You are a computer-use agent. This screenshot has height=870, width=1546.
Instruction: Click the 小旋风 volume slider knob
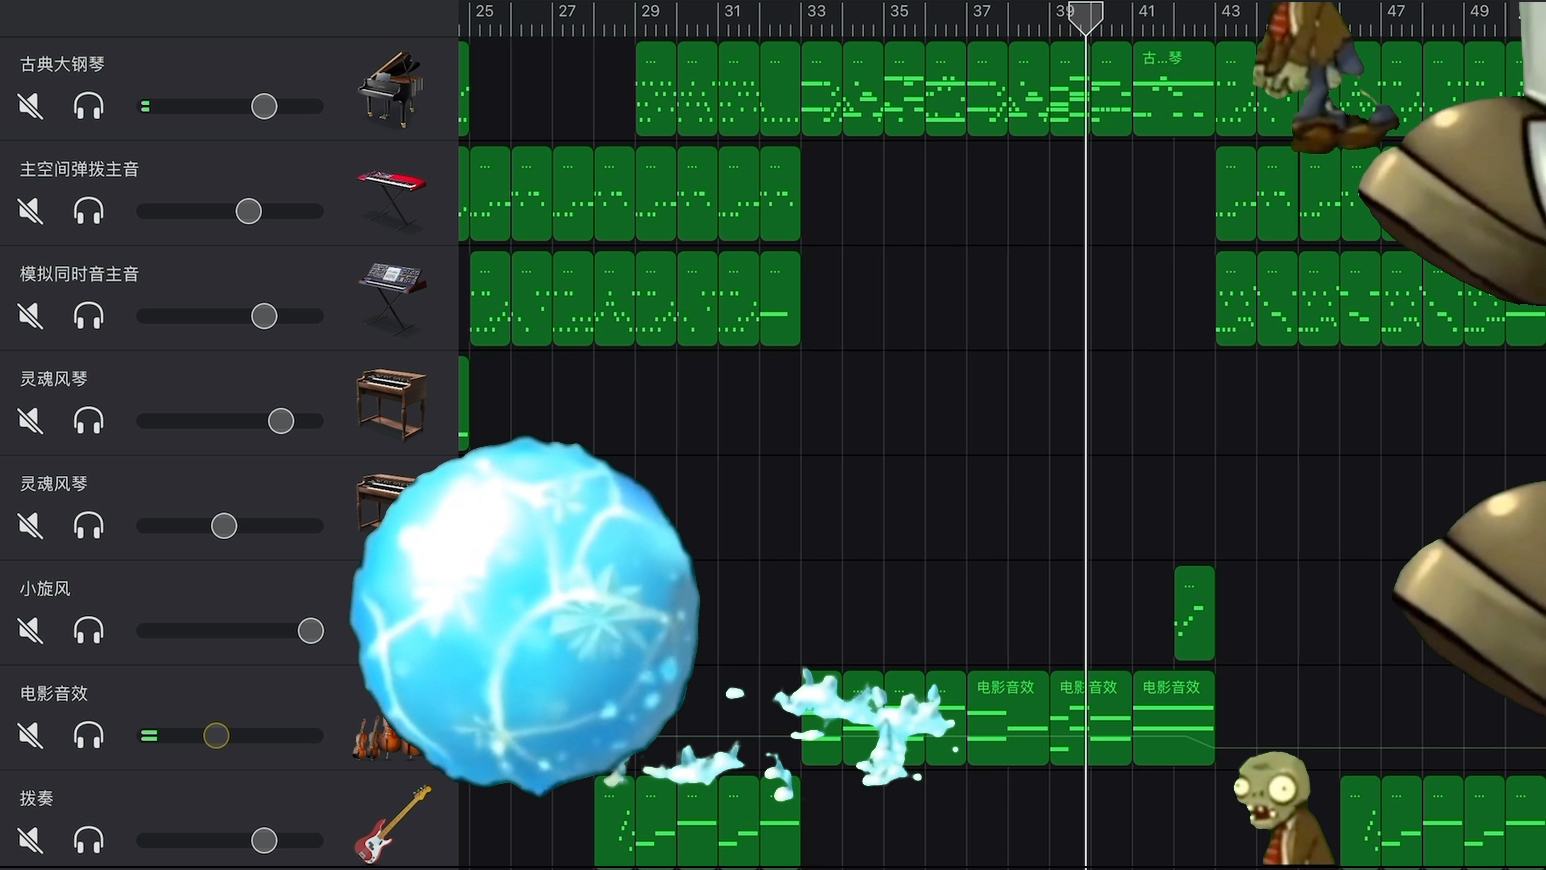(x=311, y=631)
